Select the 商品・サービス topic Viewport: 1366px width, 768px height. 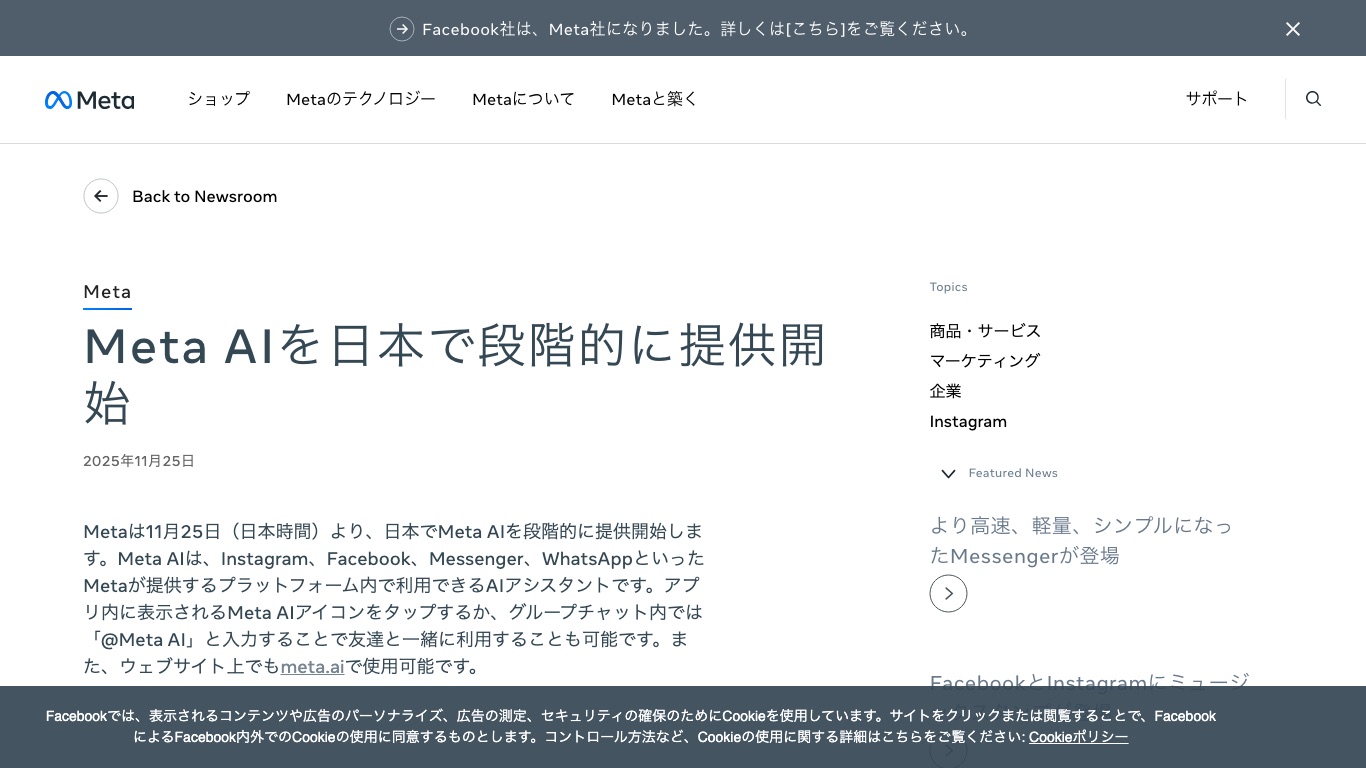pyautogui.click(x=985, y=330)
